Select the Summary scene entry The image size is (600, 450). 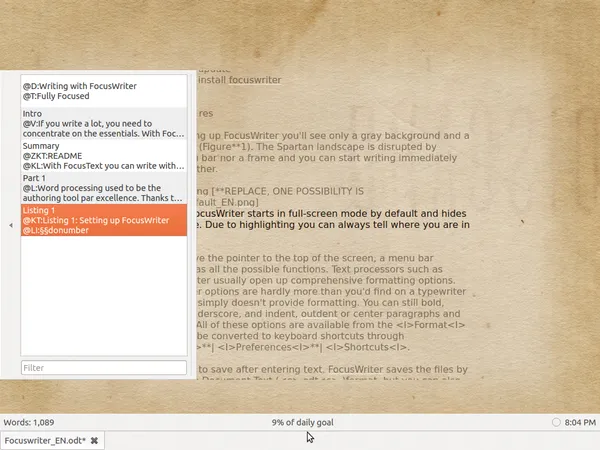coord(104,156)
